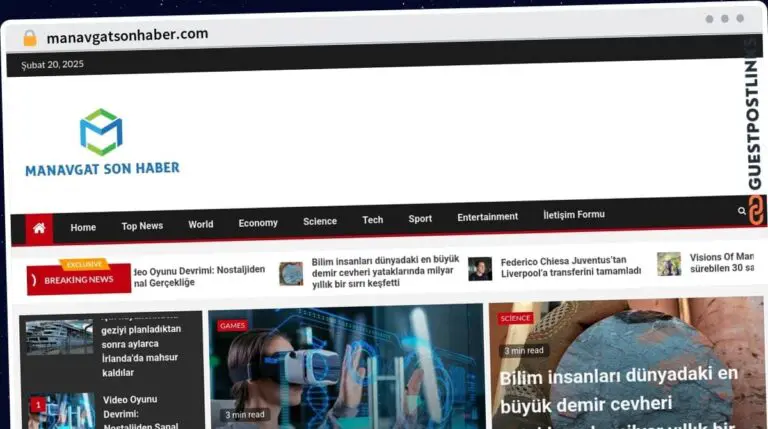Image resolution: width=768 pixels, height=429 pixels.
Task: Open the Science navigation tab
Action: coord(320,221)
